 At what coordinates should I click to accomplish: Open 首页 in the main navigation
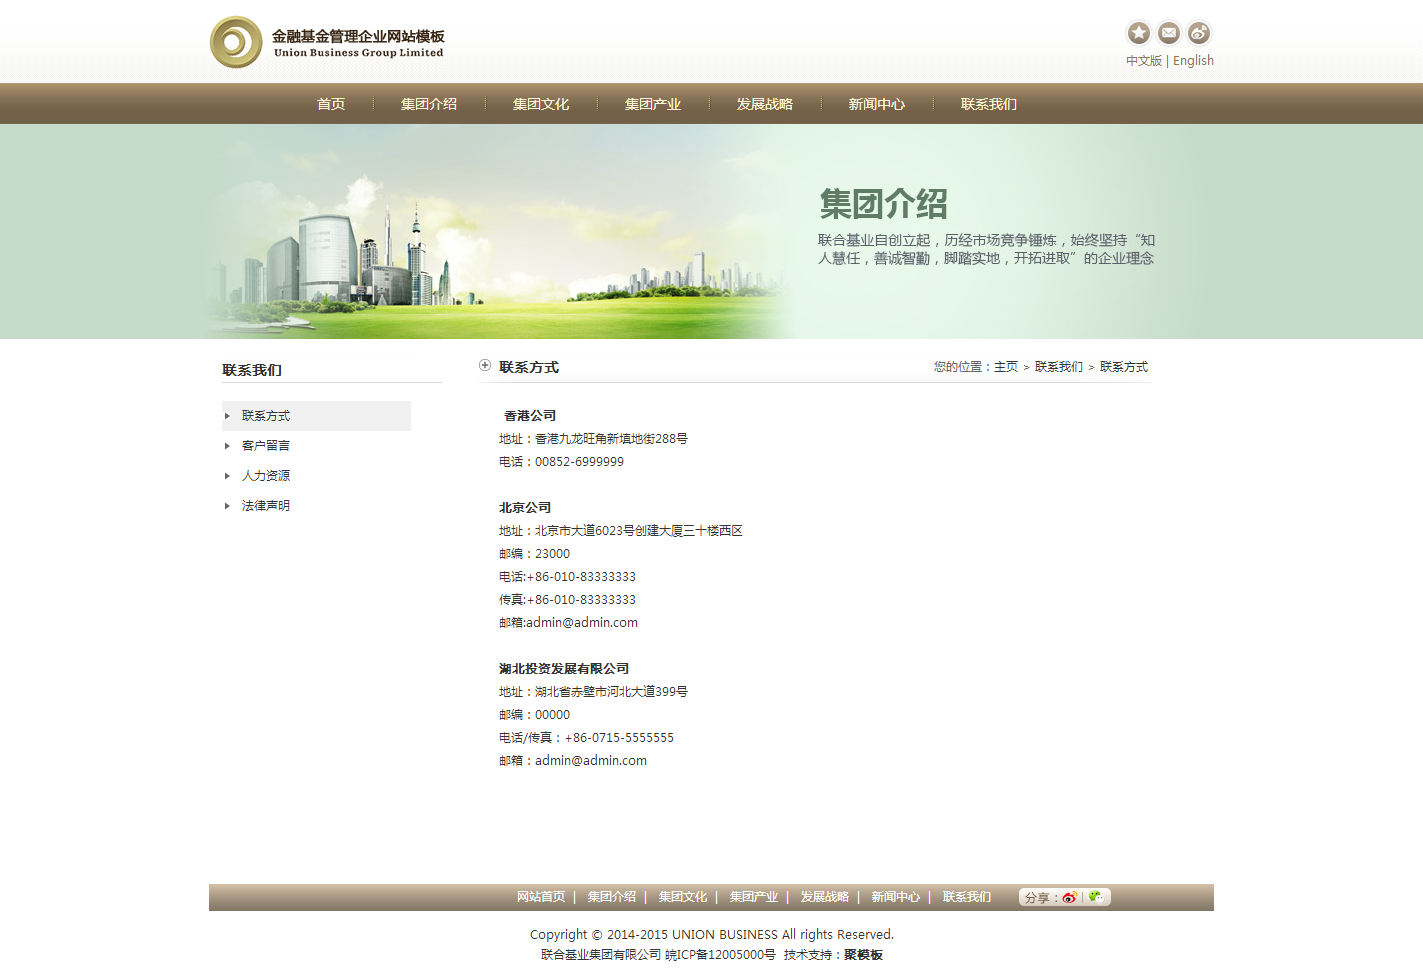(x=331, y=104)
